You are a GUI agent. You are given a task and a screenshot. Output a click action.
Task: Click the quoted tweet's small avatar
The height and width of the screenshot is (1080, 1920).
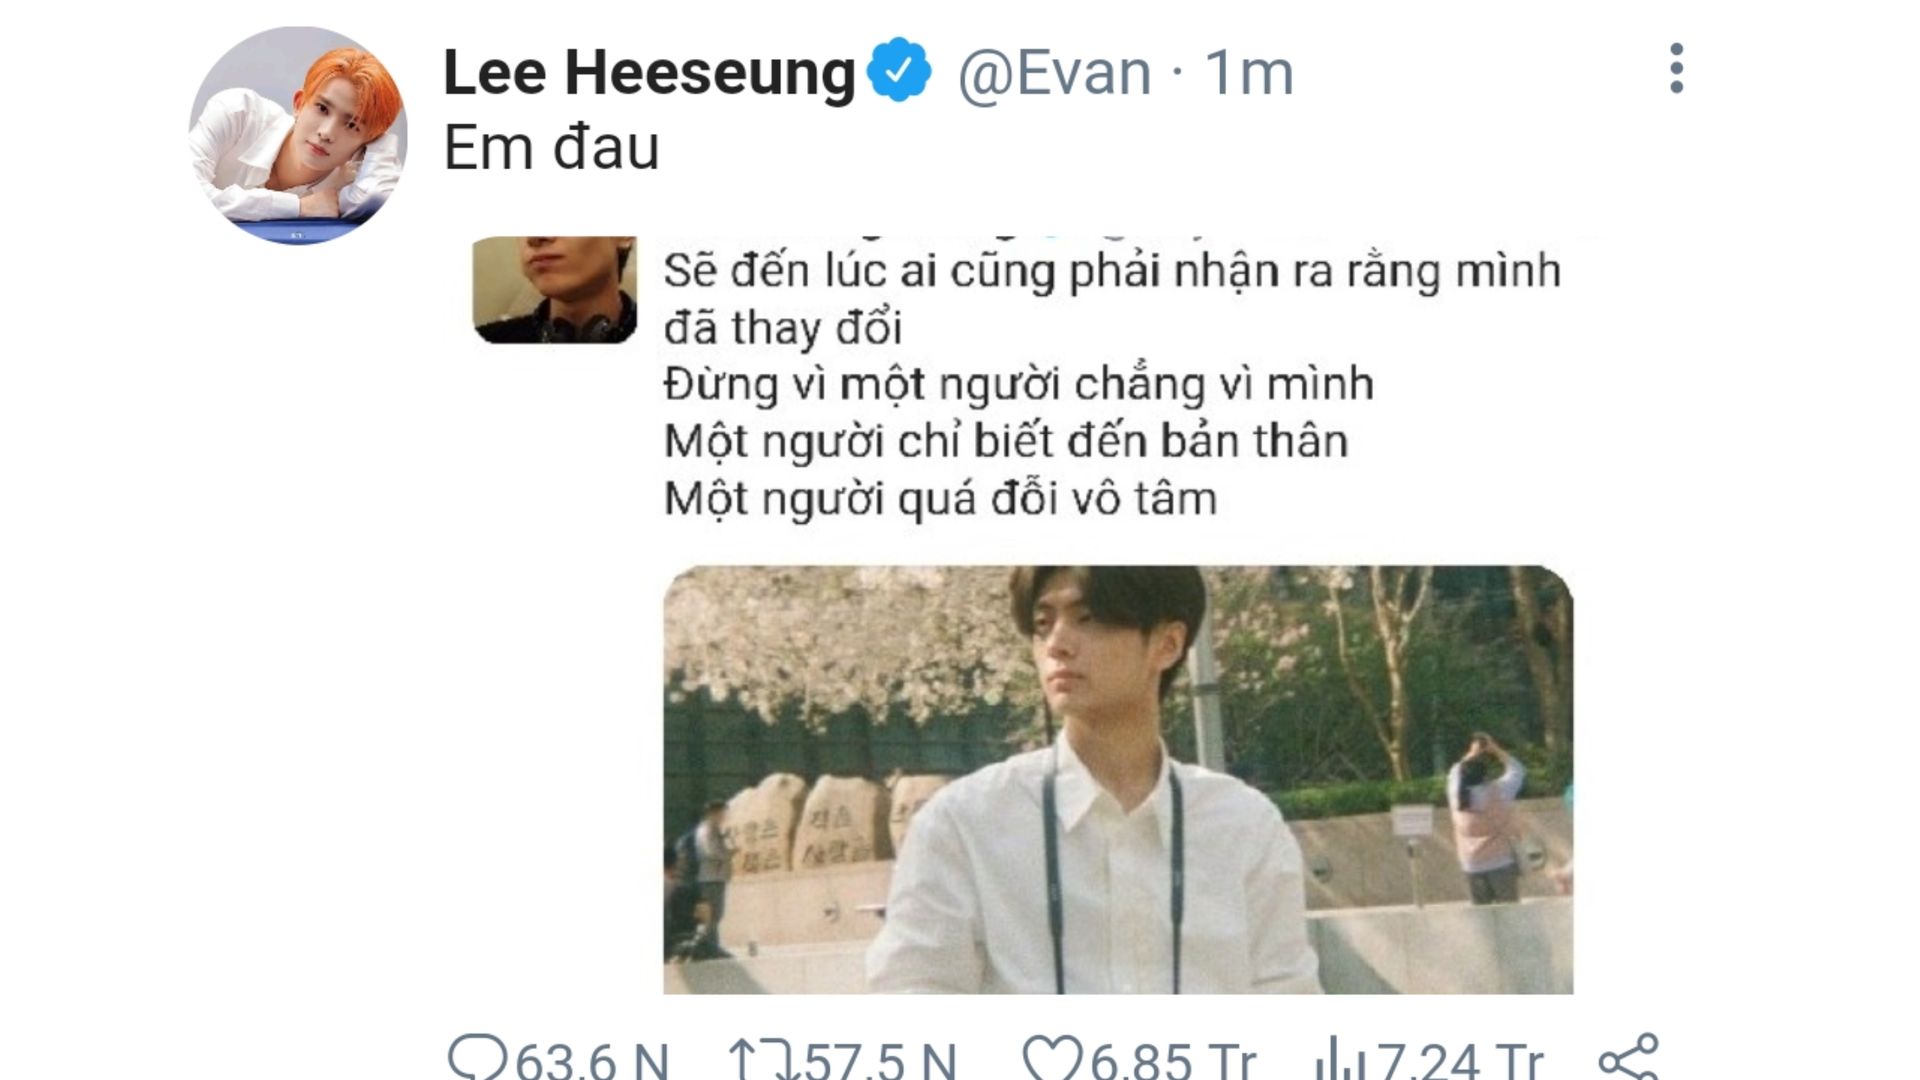pyautogui.click(x=555, y=290)
